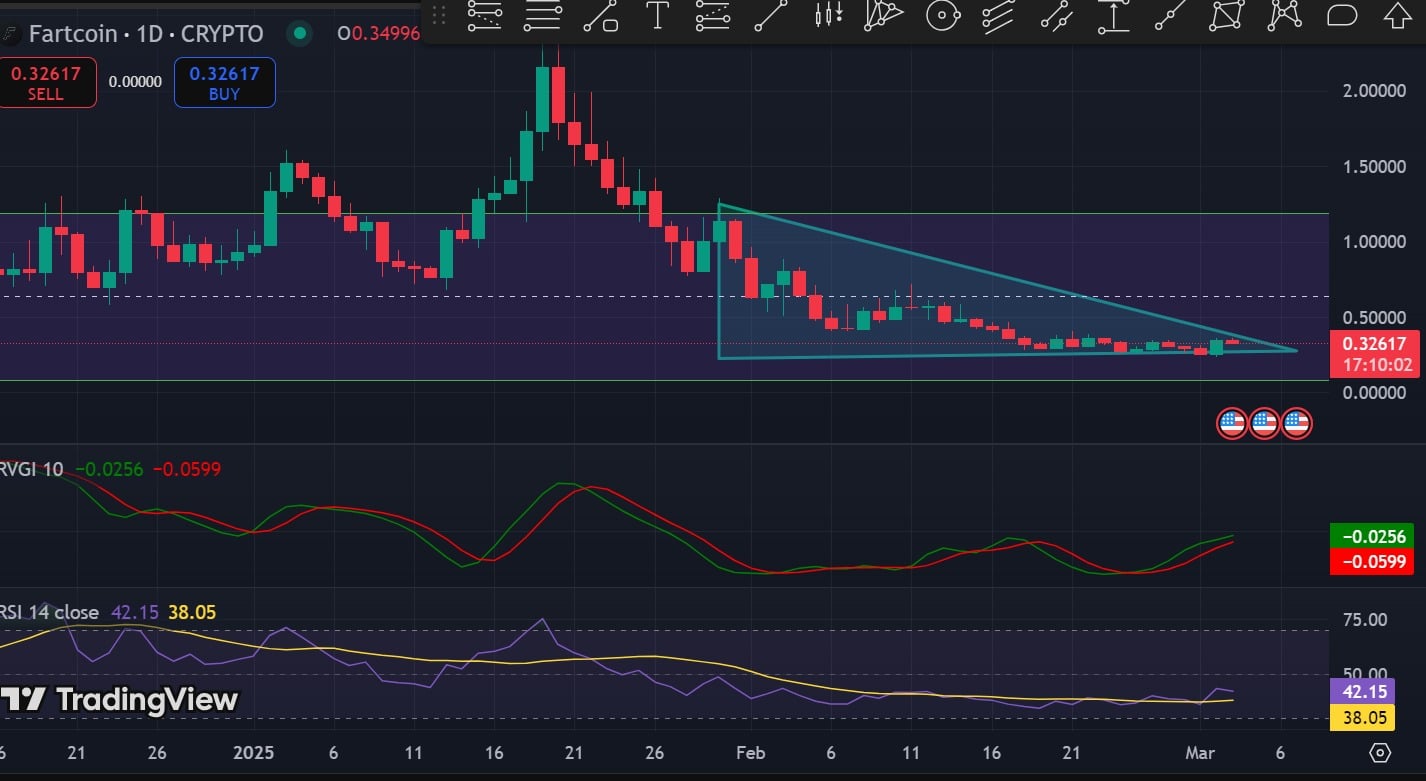
Task: Click the TradingView logo
Action: 120,699
